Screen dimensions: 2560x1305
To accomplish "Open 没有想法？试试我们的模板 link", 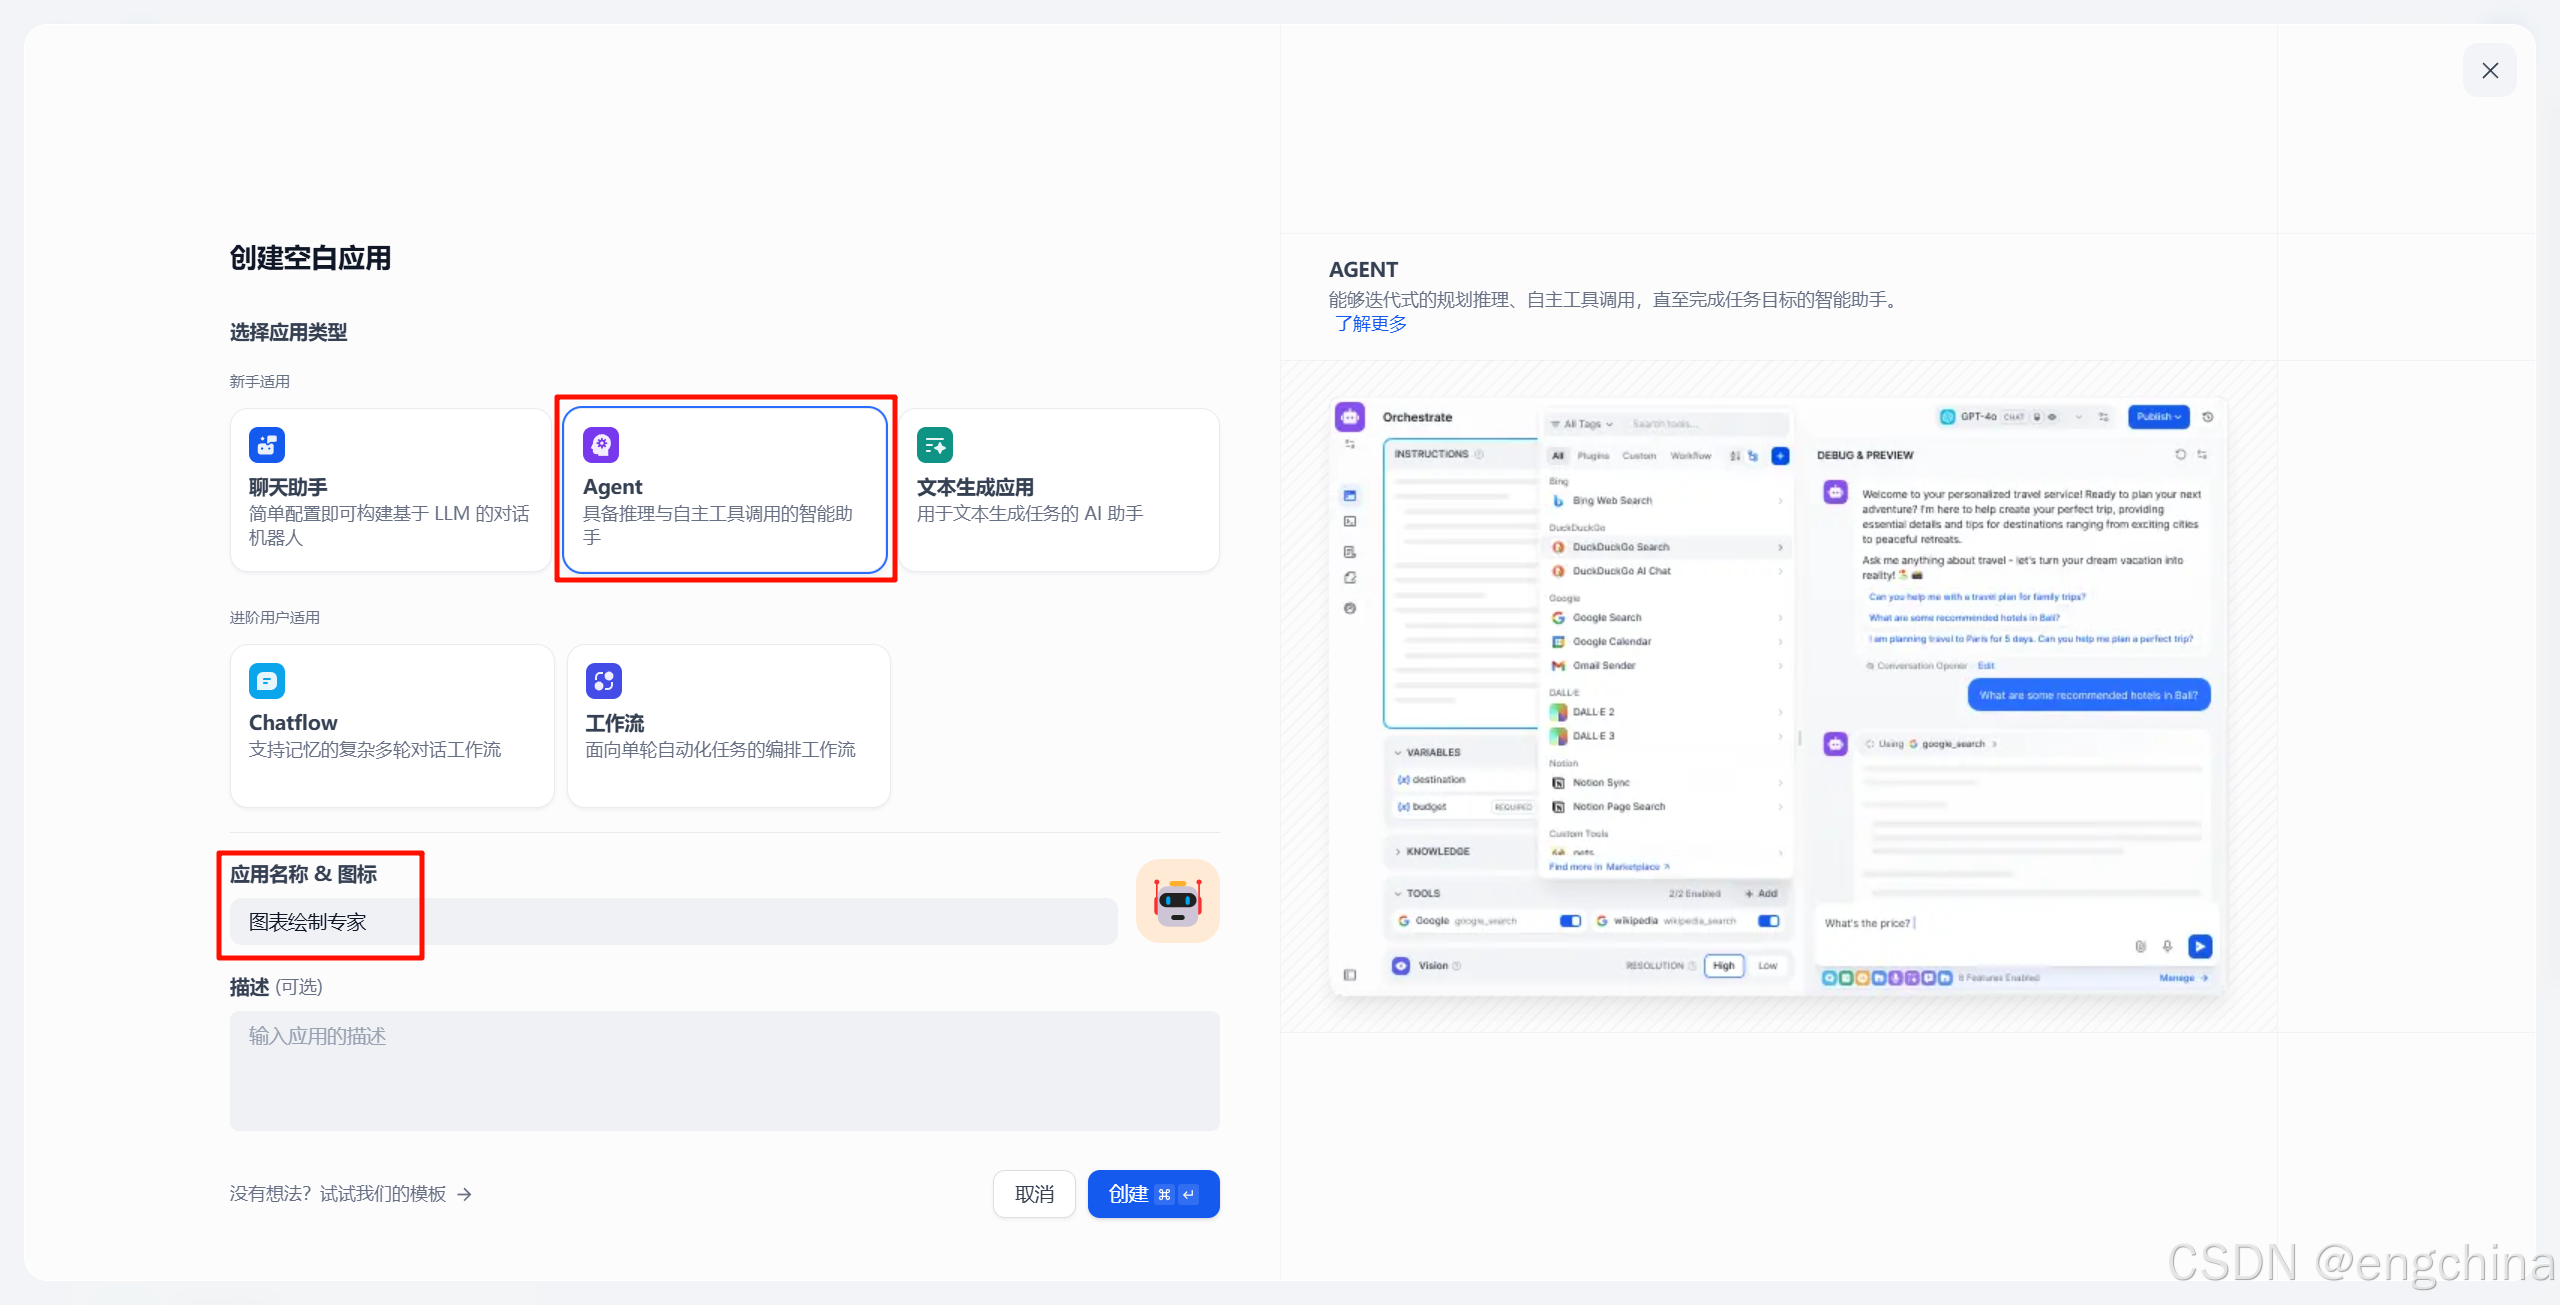I will coord(338,1194).
